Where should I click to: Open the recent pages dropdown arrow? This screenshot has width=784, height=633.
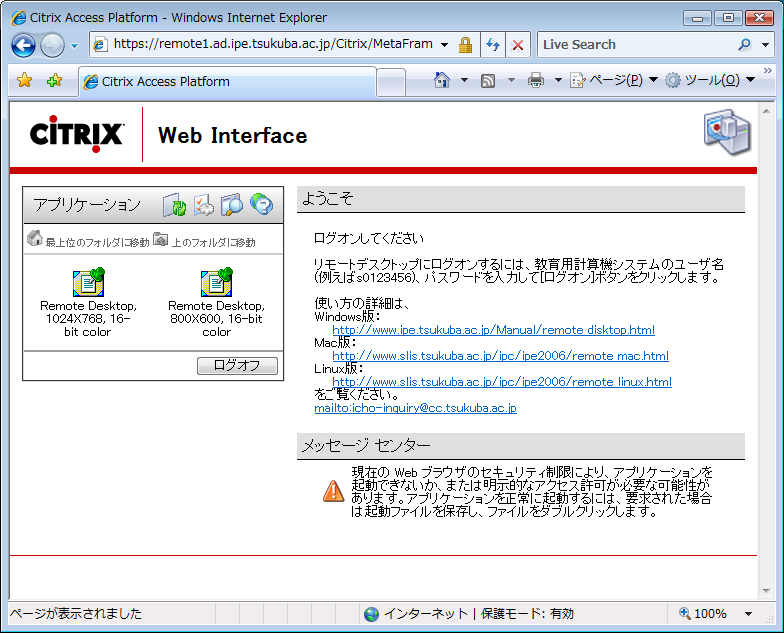pyautogui.click(x=74, y=46)
